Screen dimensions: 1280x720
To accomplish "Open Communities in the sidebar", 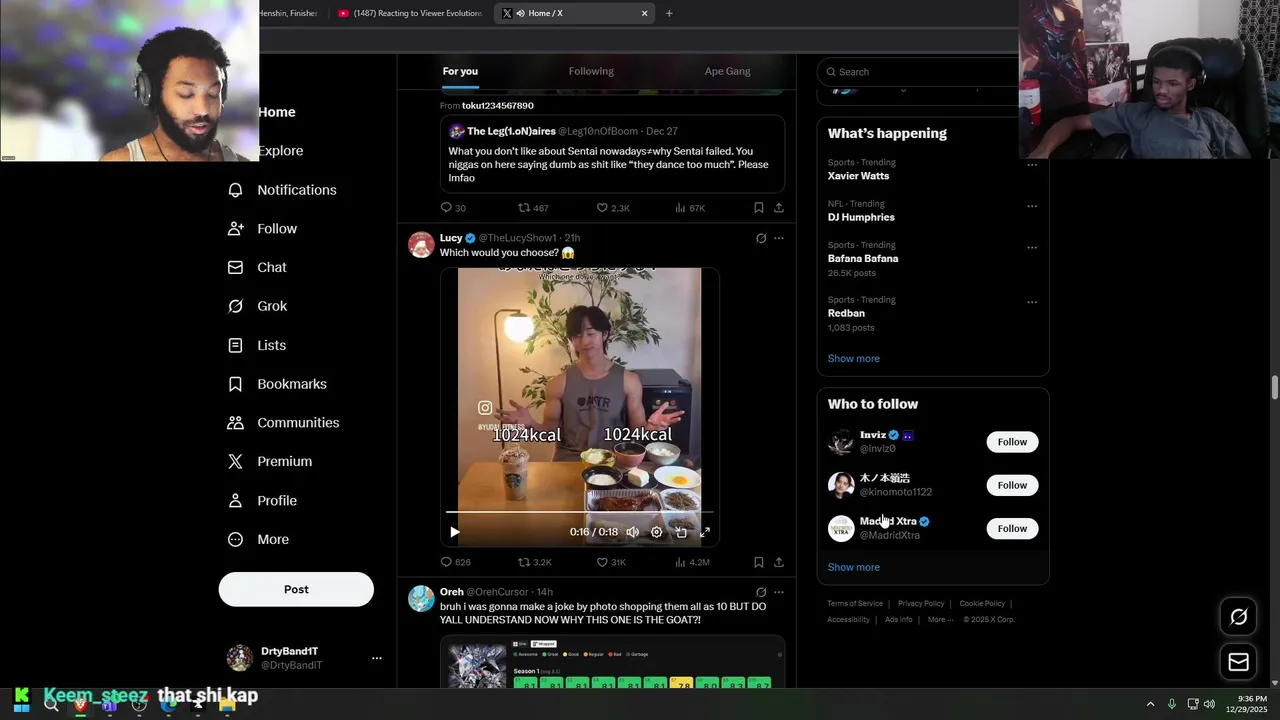I will coord(284,423).
